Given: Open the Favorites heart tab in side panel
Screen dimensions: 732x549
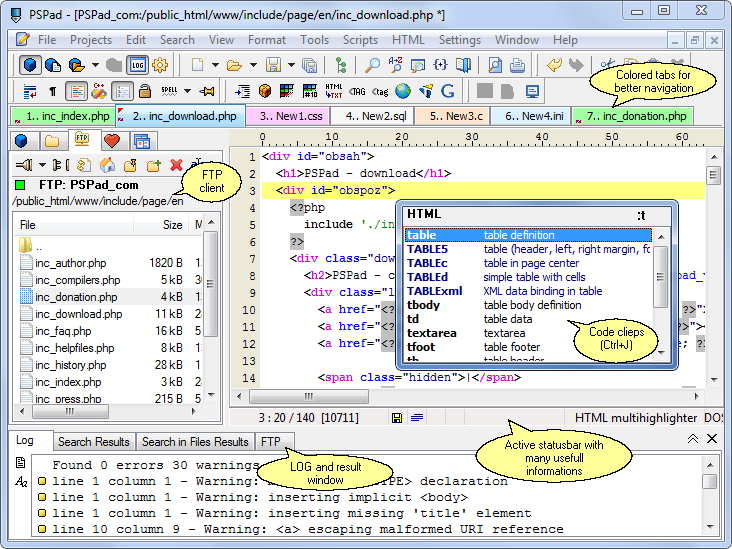Looking at the screenshot, I should pyautogui.click(x=111, y=140).
